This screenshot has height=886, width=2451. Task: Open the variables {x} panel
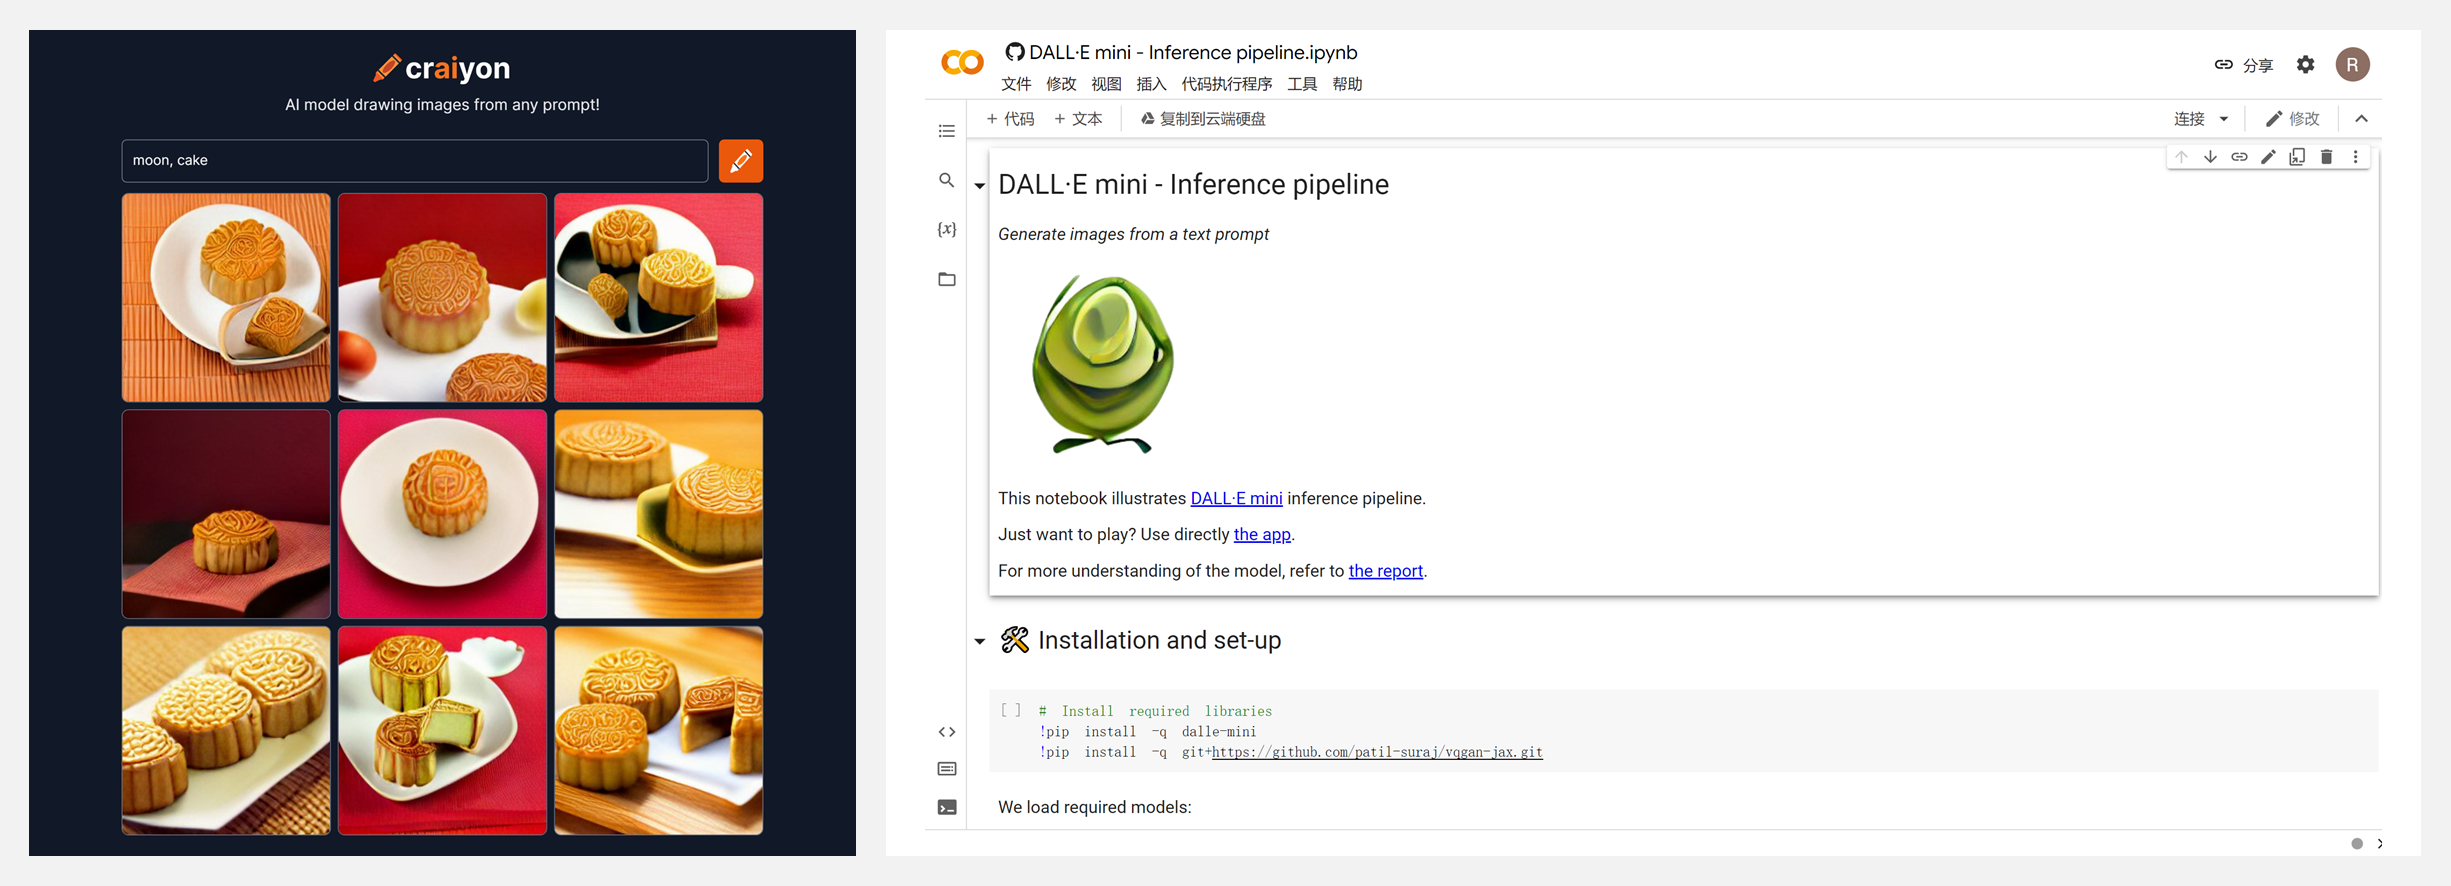tap(946, 229)
